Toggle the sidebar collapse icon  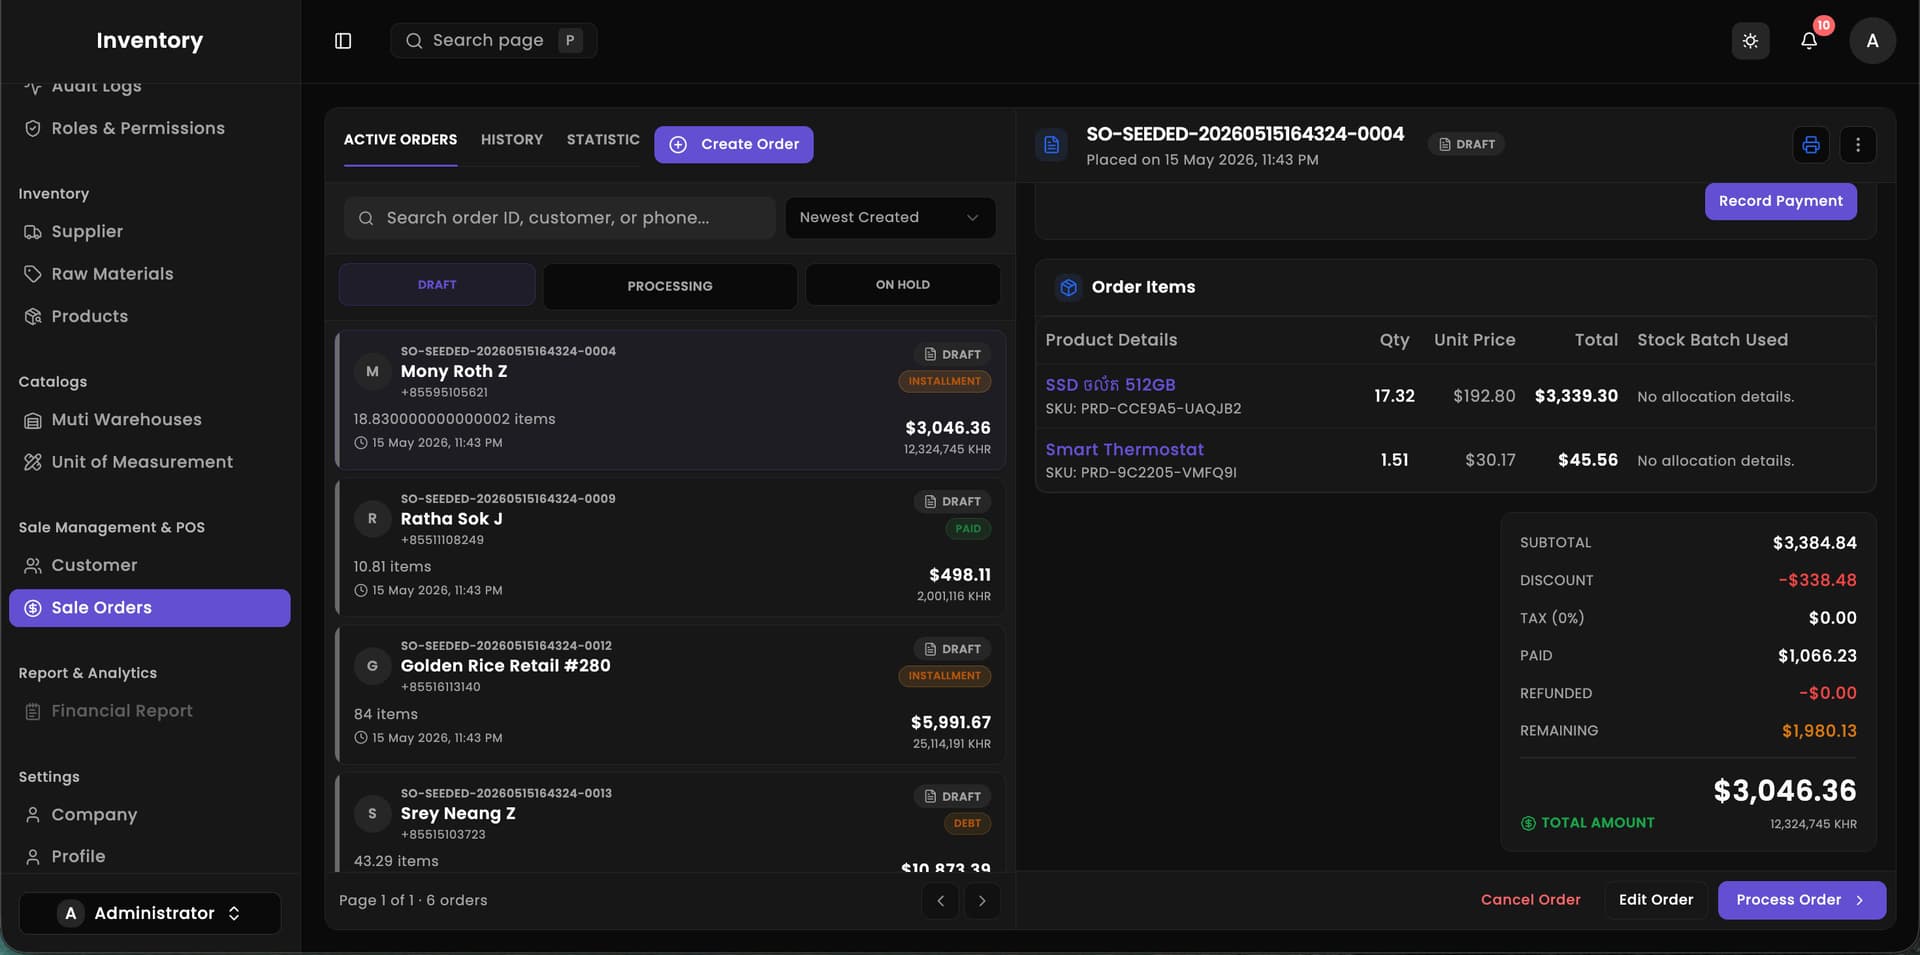tap(343, 41)
